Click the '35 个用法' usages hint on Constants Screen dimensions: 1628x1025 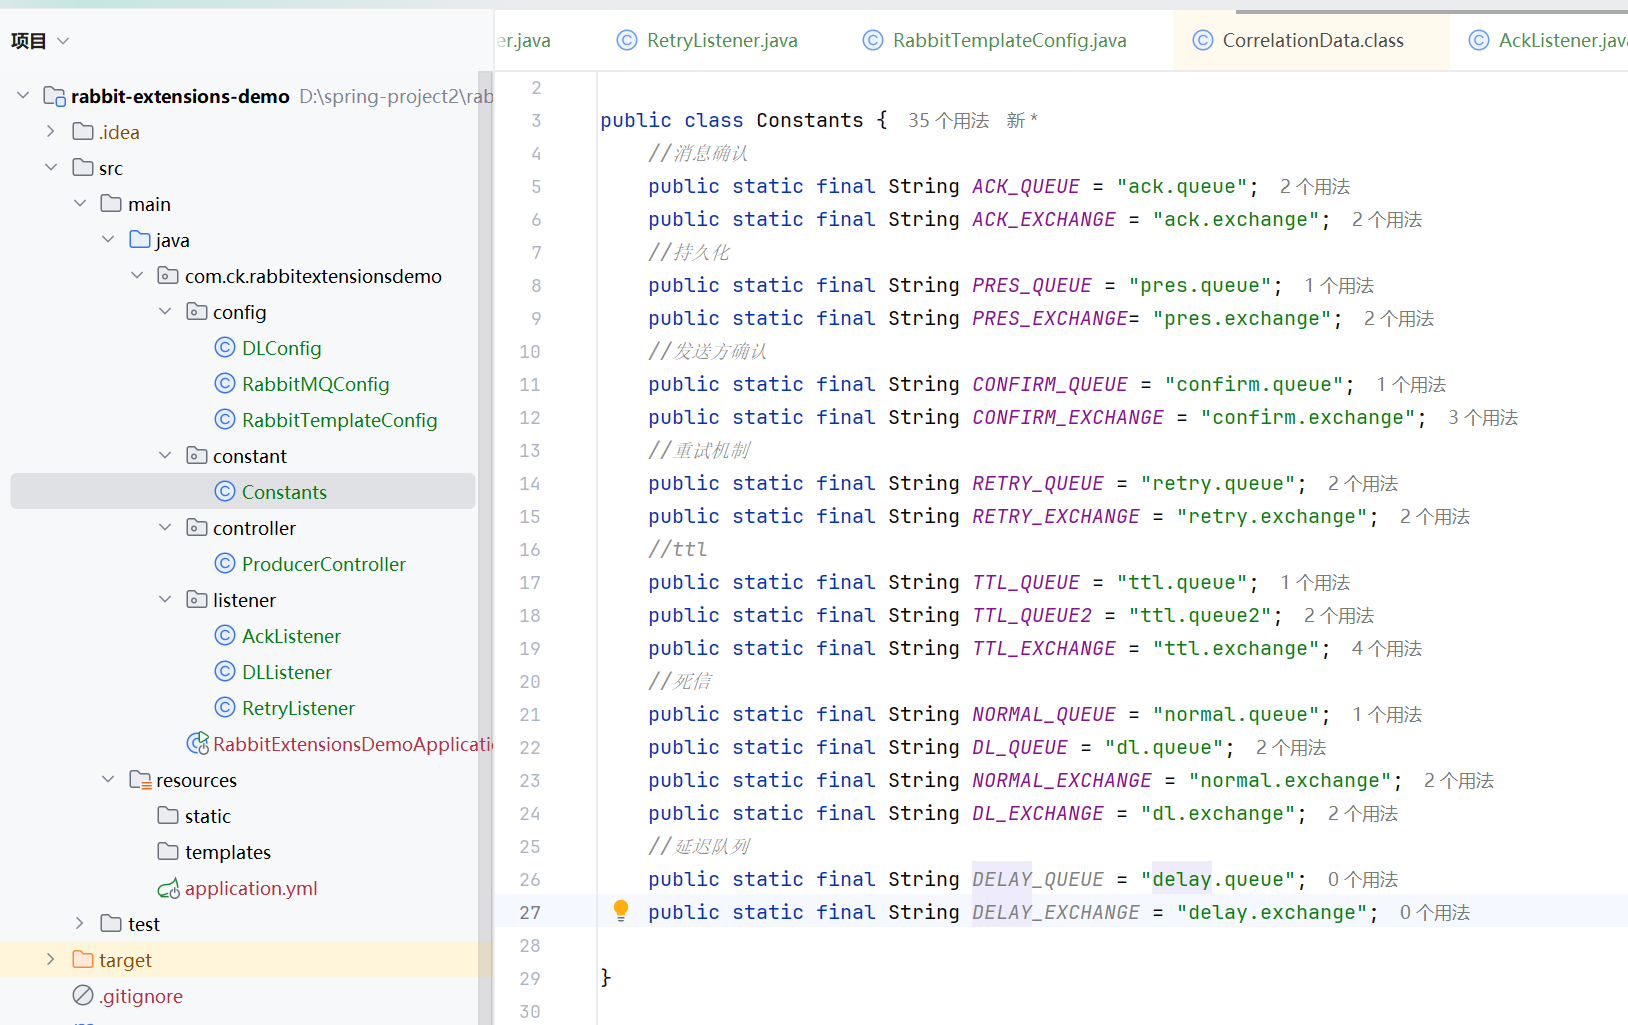pyautogui.click(x=948, y=120)
